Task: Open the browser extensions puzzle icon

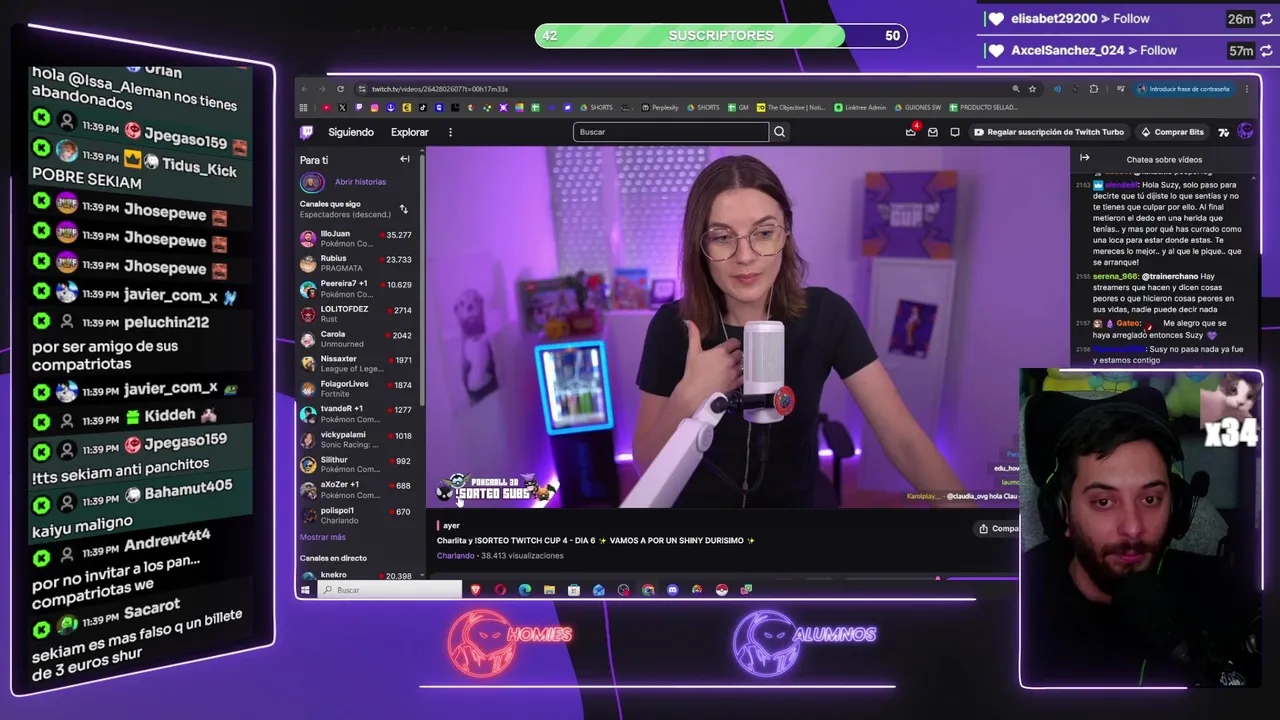Action: pos(1093,89)
